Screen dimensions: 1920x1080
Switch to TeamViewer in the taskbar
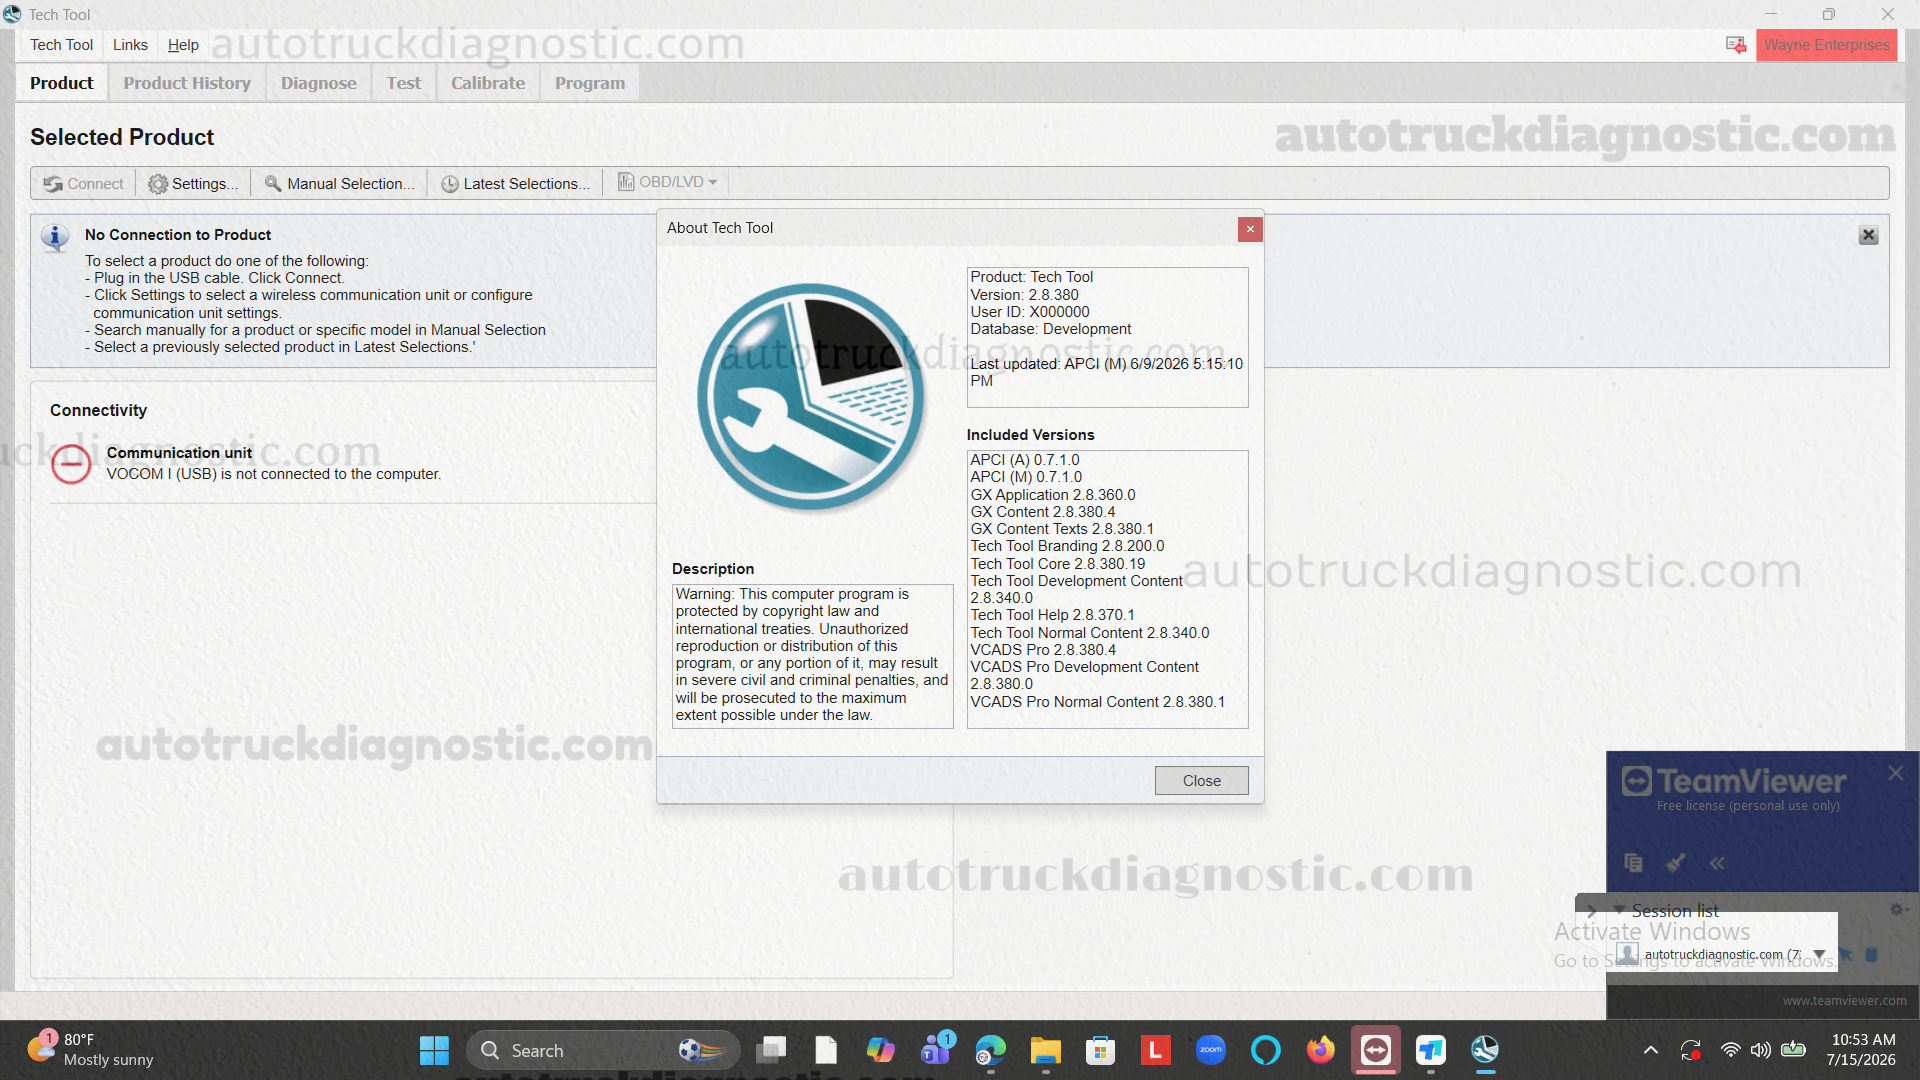(x=1376, y=1050)
